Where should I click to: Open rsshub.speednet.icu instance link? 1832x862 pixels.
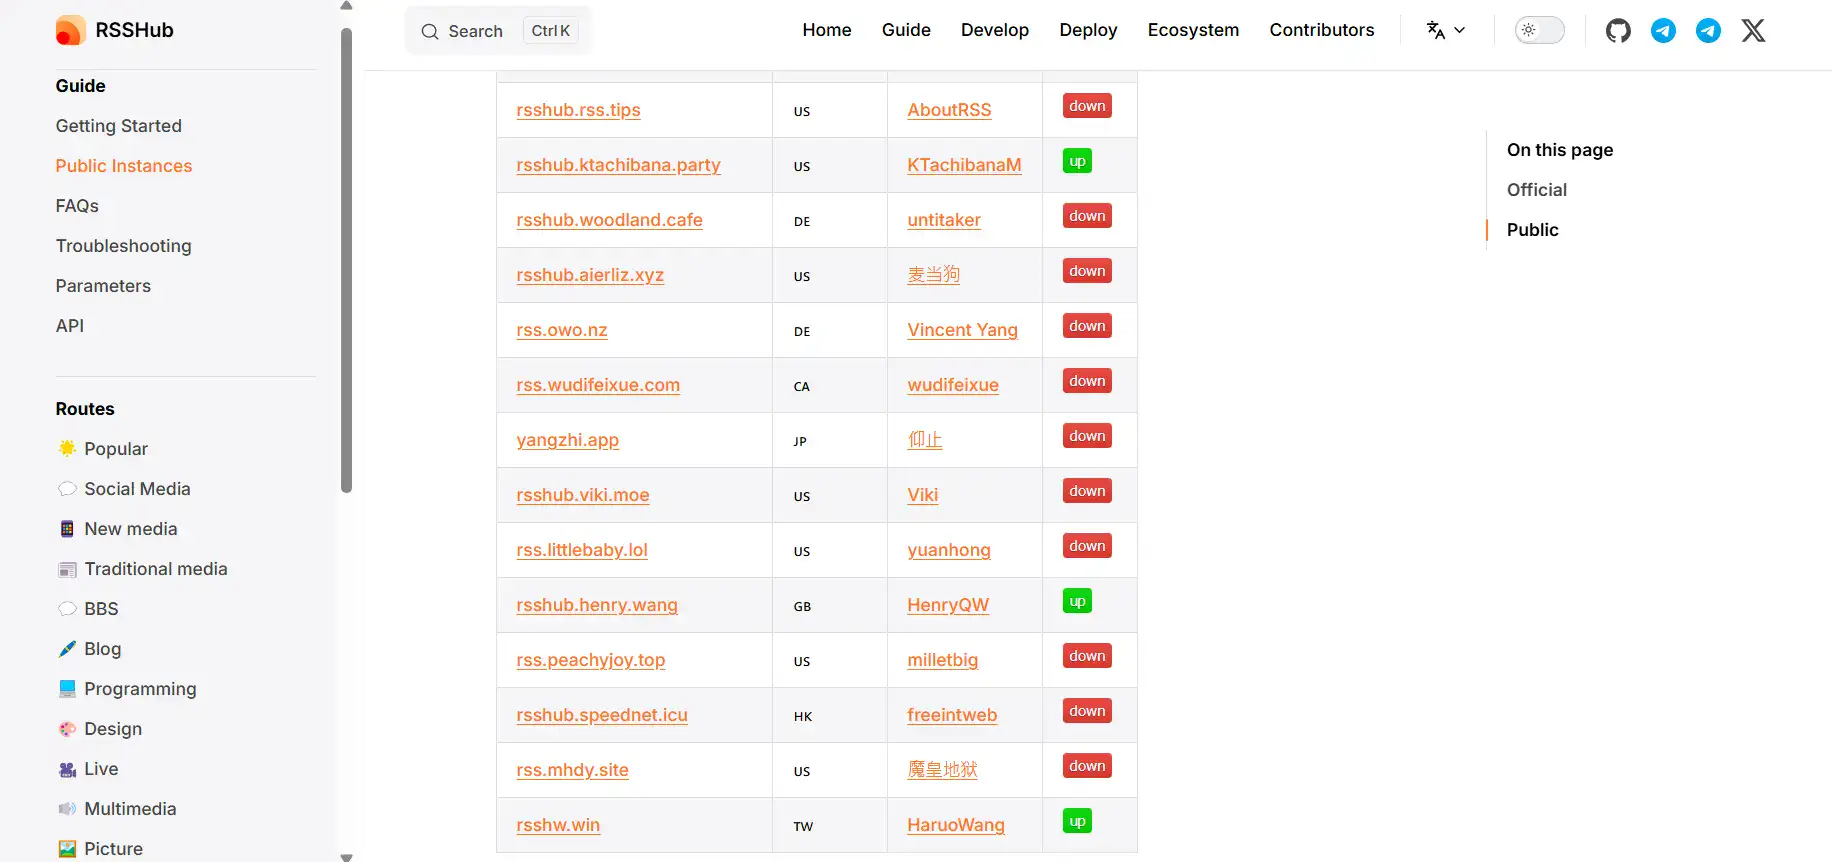coord(602,715)
